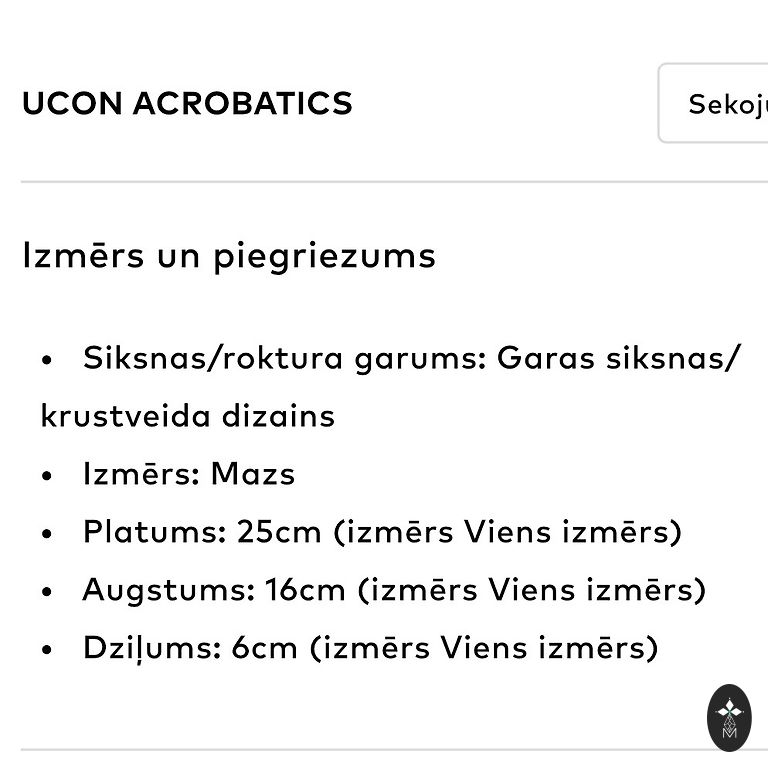768x768 pixels.
Task: Click the bullet before 'Izmērs: Mazs'
Action: (x=46, y=475)
